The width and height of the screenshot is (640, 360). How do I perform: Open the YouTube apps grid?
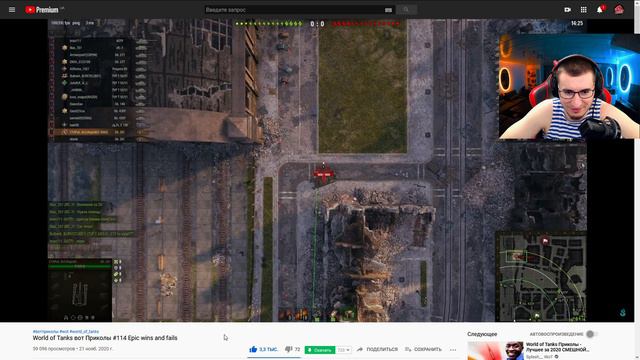584,9
